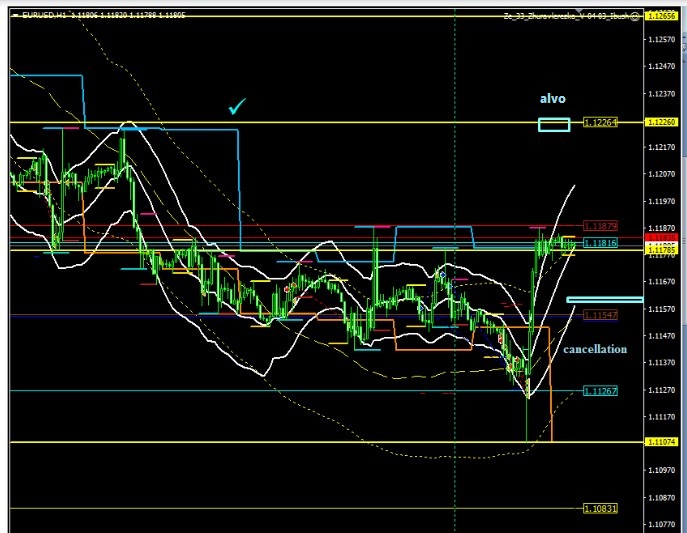Image resolution: width=687 pixels, height=533 pixels.
Task: Select the cyan rectangle above cancellation text
Action: (603, 299)
